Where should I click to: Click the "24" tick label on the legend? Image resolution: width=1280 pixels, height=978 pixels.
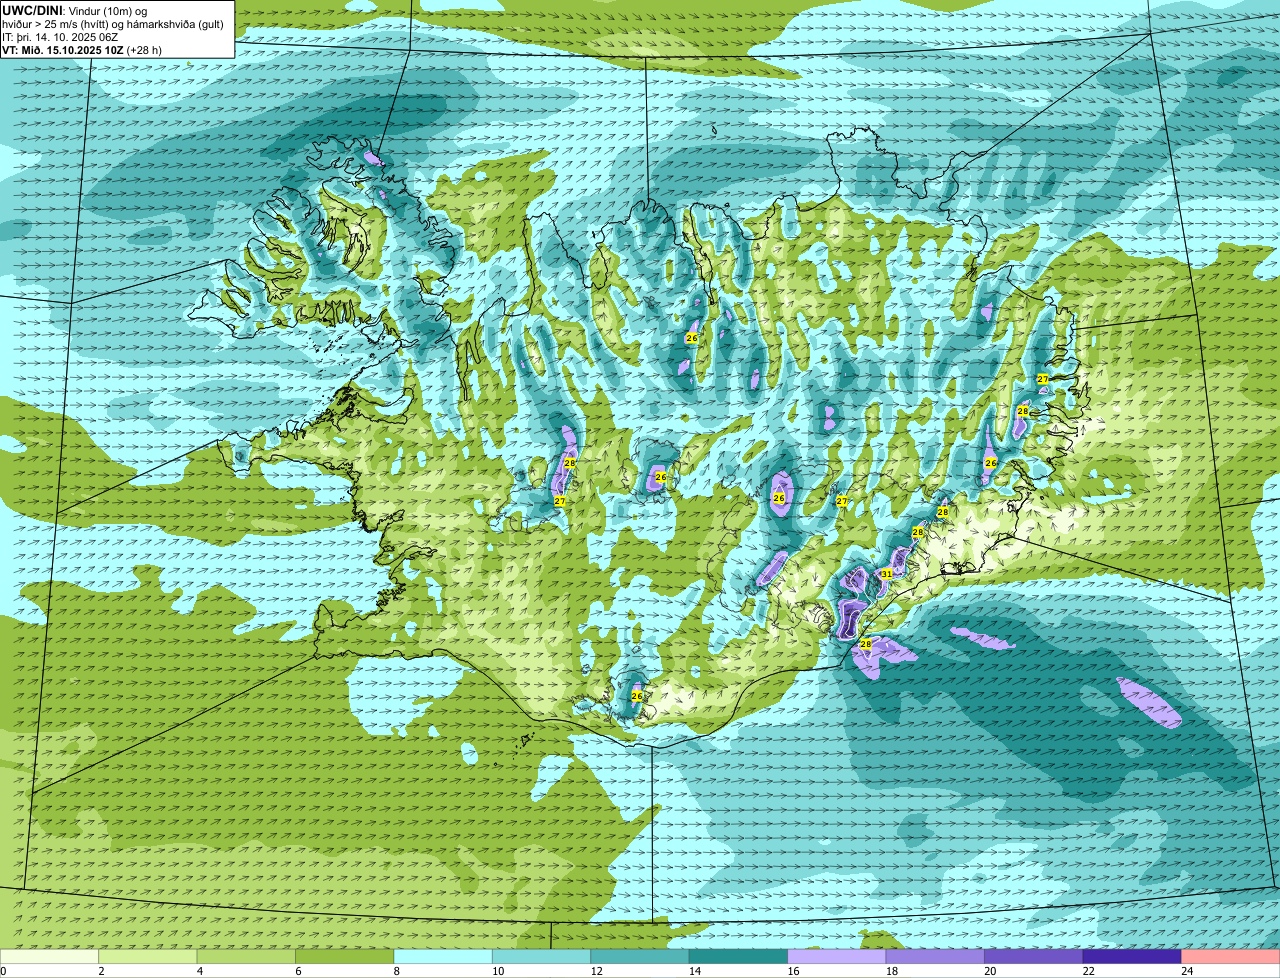pos(1186,971)
